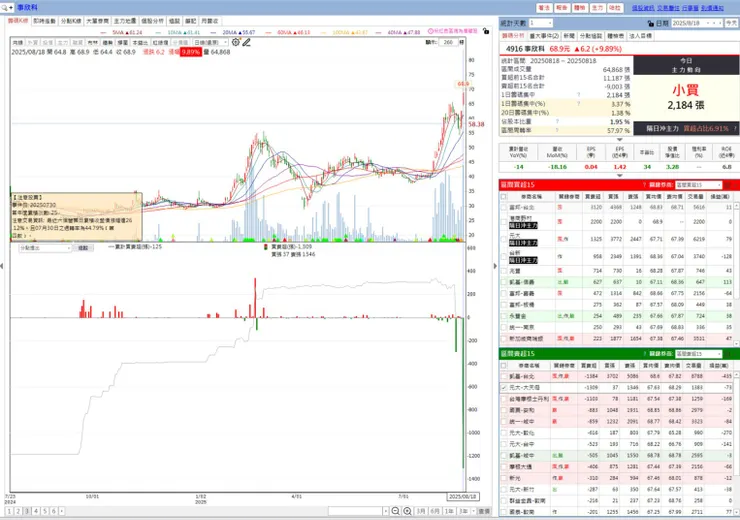Click the 分紅 info circle icon
740x520 pixels.
click(430, 31)
